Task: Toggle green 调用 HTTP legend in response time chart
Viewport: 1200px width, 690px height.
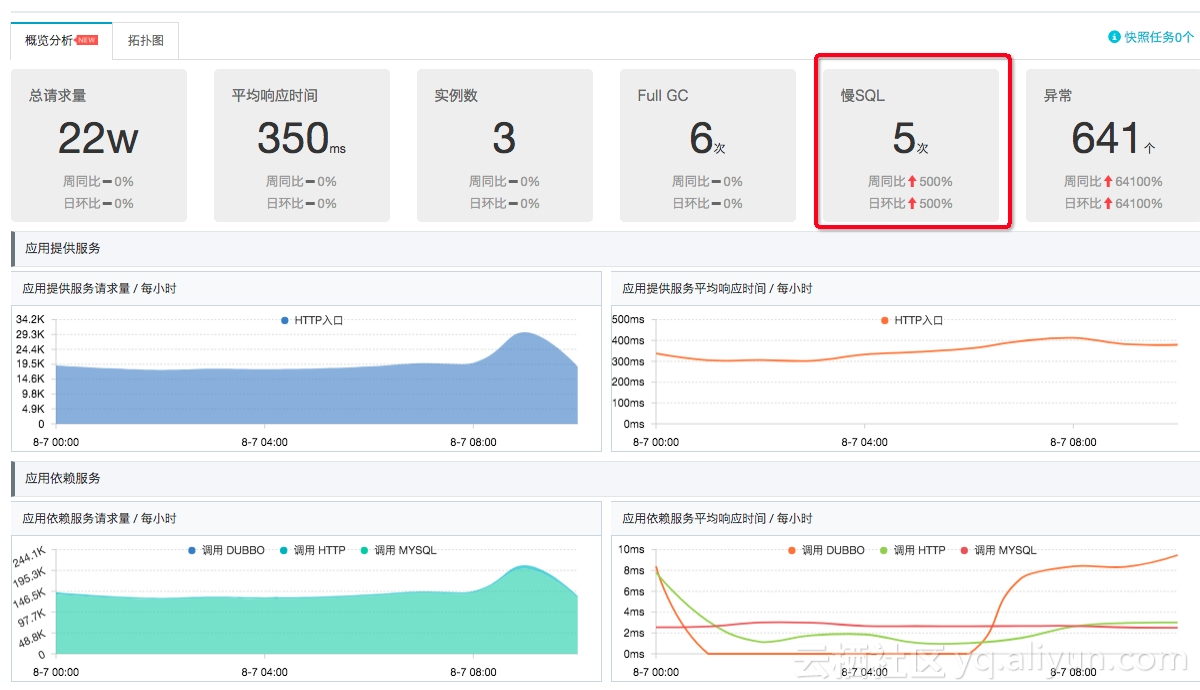Action: pyautogui.click(x=911, y=550)
